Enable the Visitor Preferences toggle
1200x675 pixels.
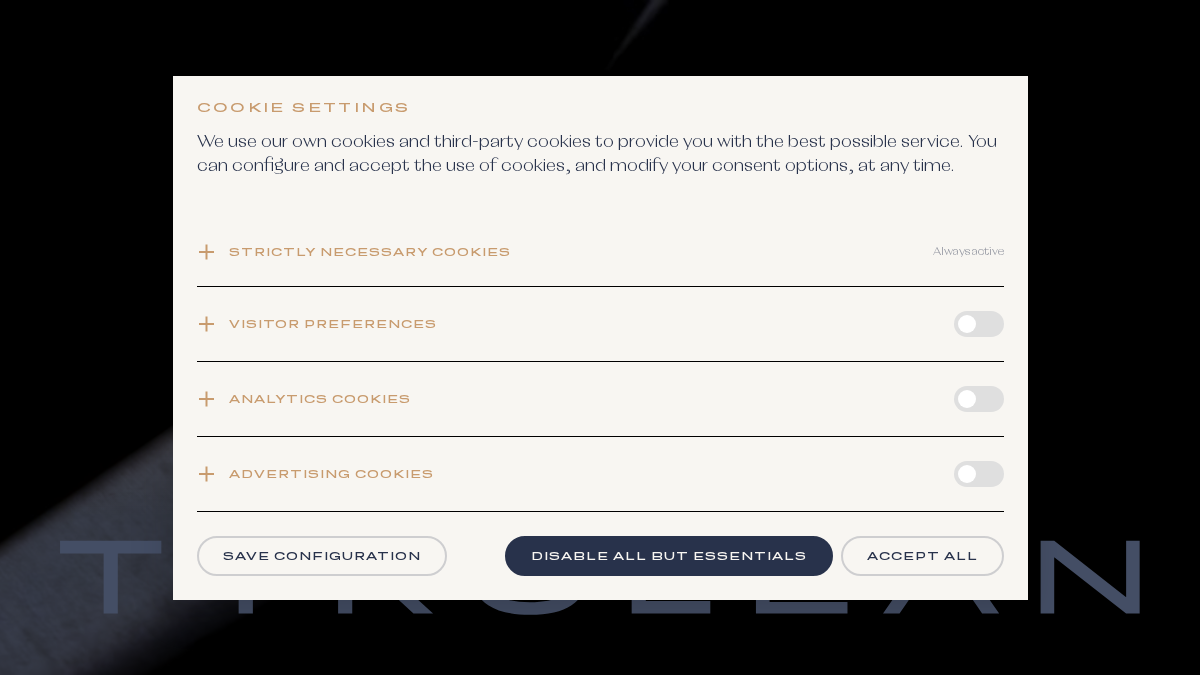pos(978,324)
